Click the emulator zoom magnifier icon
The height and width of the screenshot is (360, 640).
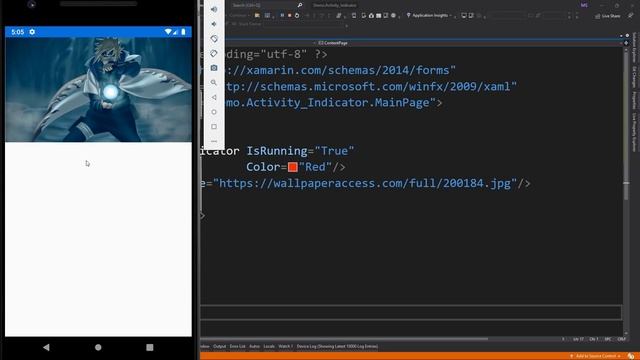click(214, 82)
